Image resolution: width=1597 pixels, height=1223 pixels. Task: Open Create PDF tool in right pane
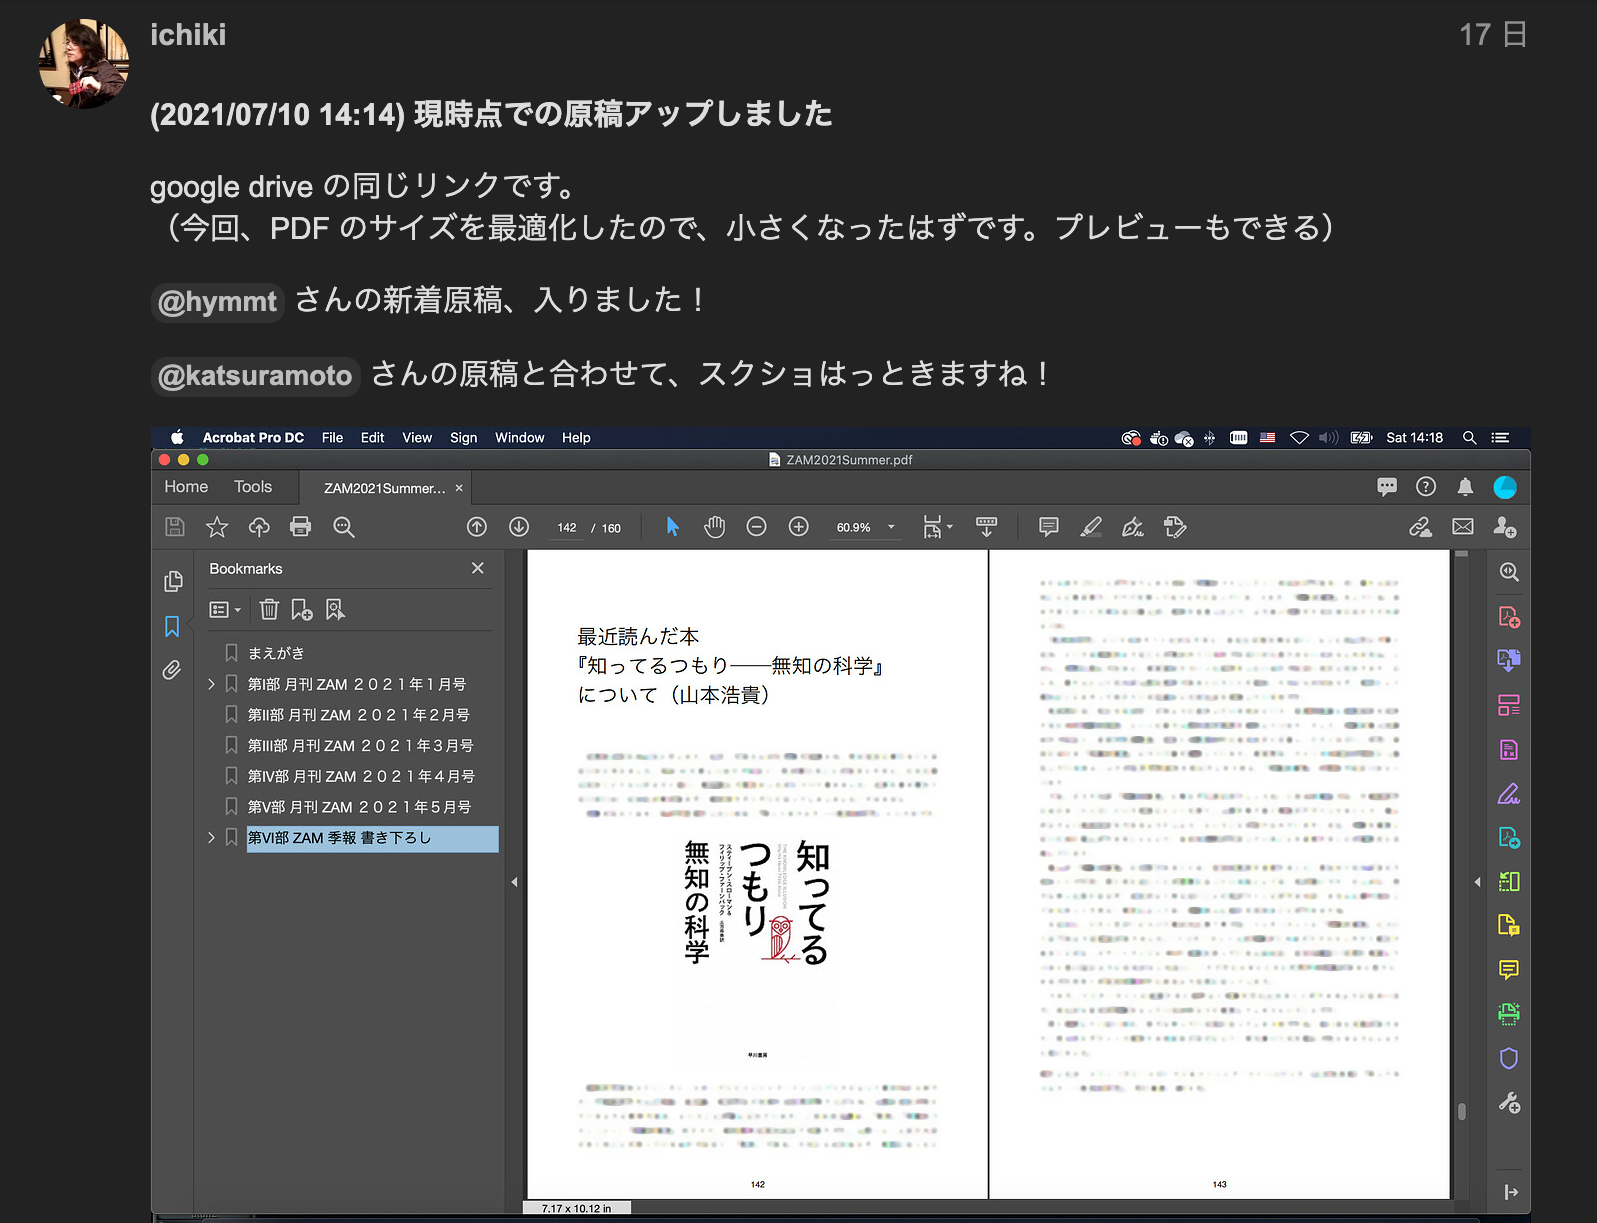[1509, 617]
